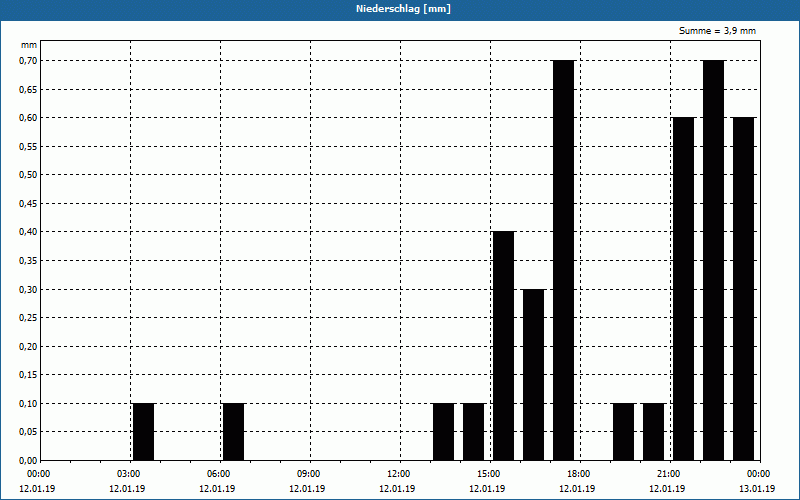Select the 0,70 y-axis value
This screenshot has width=800, height=500.
pos(28,61)
